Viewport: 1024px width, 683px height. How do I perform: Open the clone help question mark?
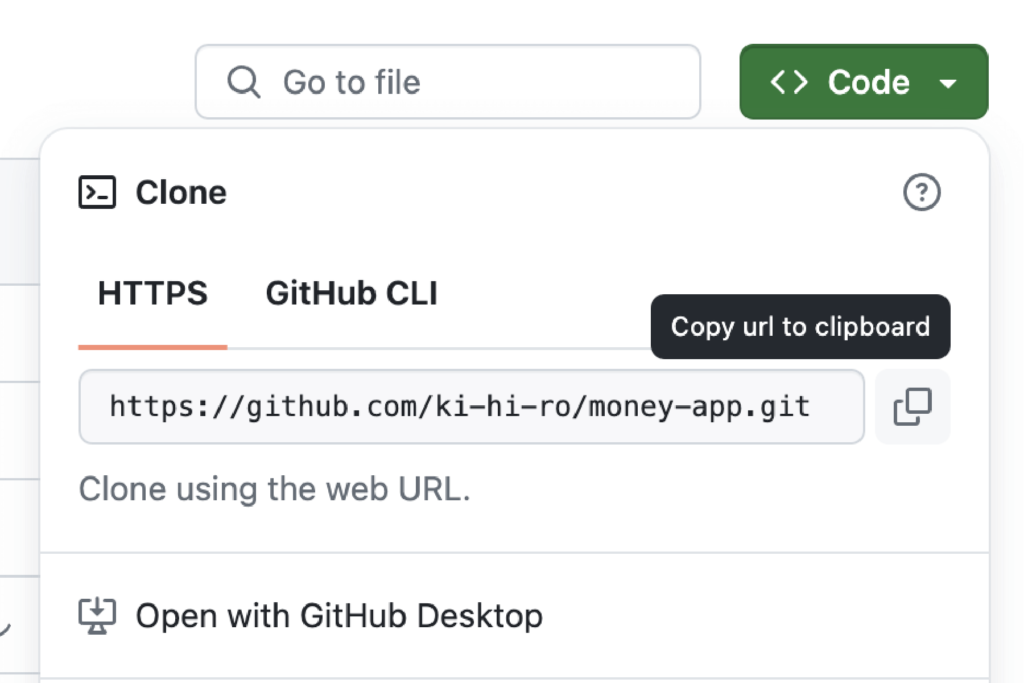921,192
